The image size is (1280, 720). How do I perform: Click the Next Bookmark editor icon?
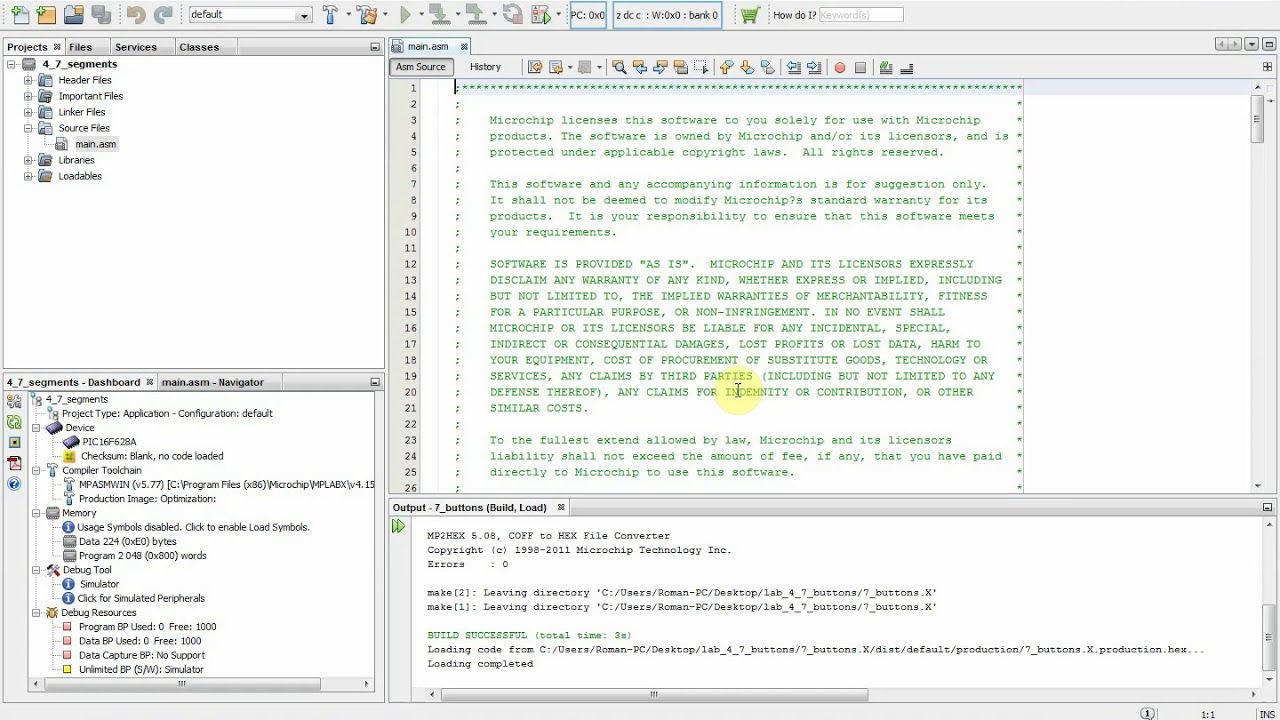pos(747,67)
